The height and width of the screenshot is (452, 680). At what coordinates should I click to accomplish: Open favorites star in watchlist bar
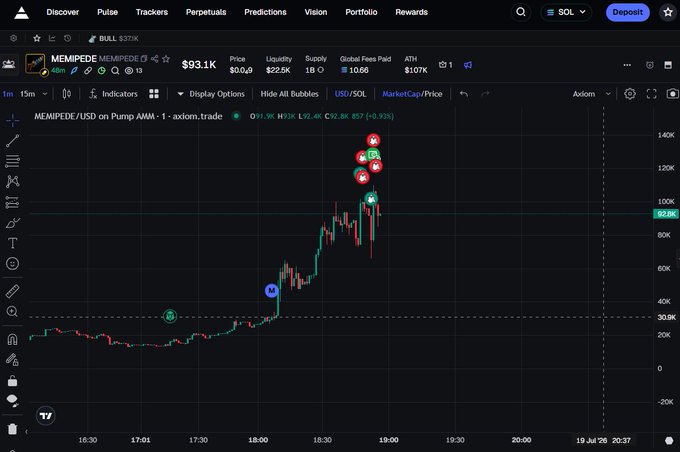point(37,38)
